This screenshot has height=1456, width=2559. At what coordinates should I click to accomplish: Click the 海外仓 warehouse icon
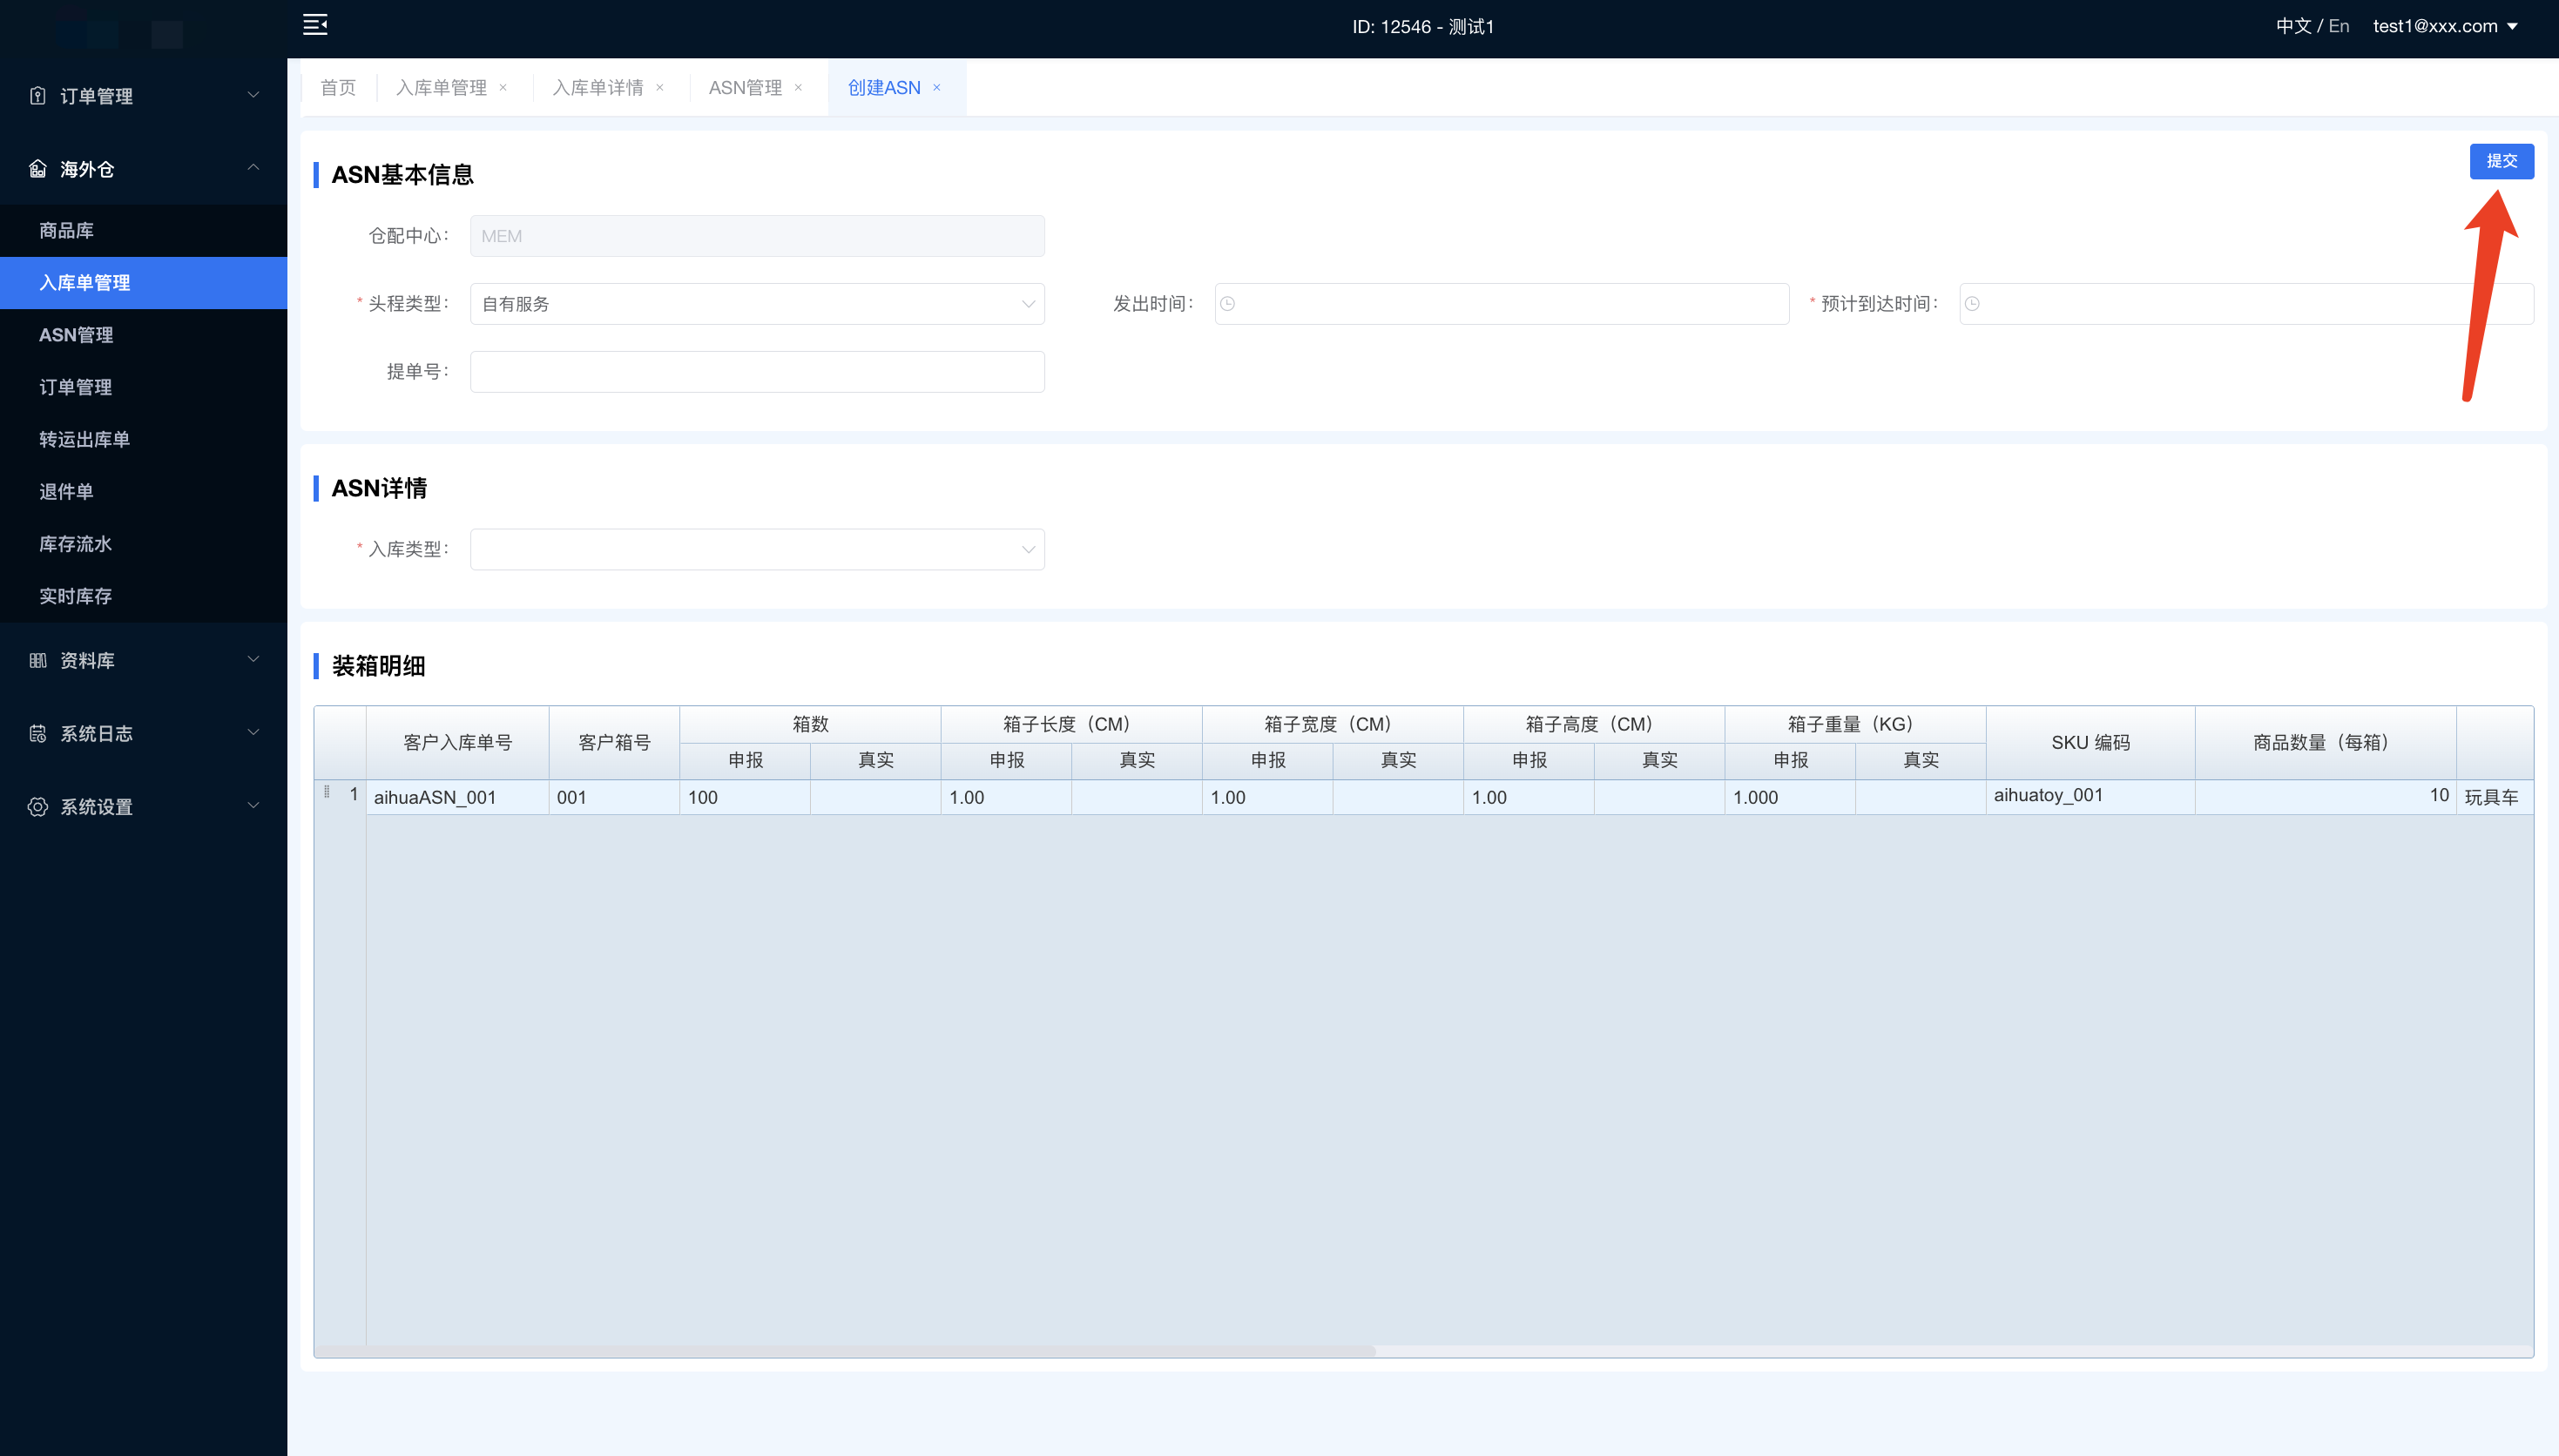pyautogui.click(x=38, y=169)
